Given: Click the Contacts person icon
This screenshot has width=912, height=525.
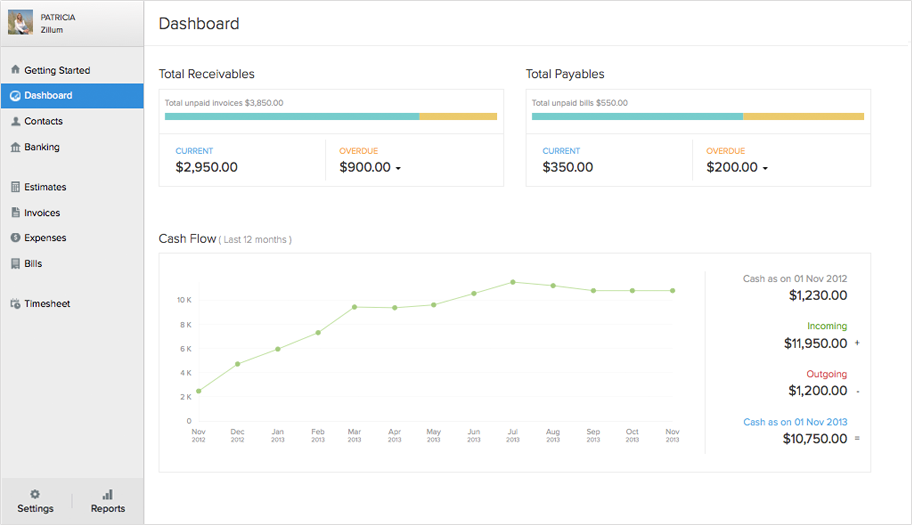Looking at the screenshot, I should tap(15, 121).
